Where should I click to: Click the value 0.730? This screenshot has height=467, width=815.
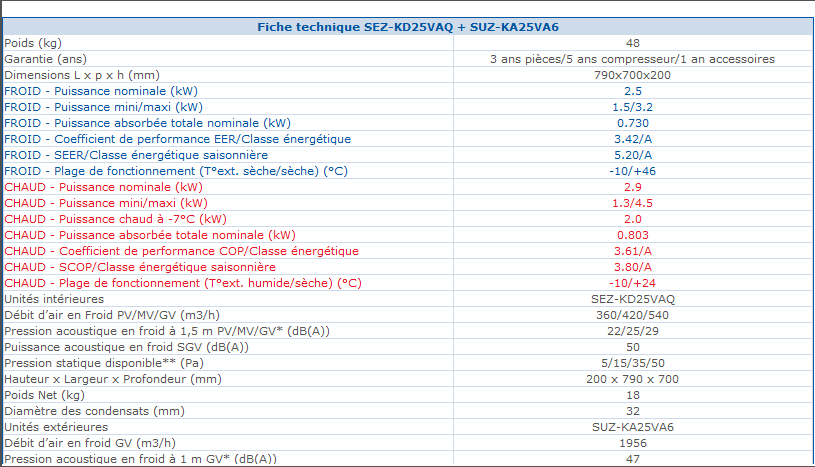pos(633,123)
